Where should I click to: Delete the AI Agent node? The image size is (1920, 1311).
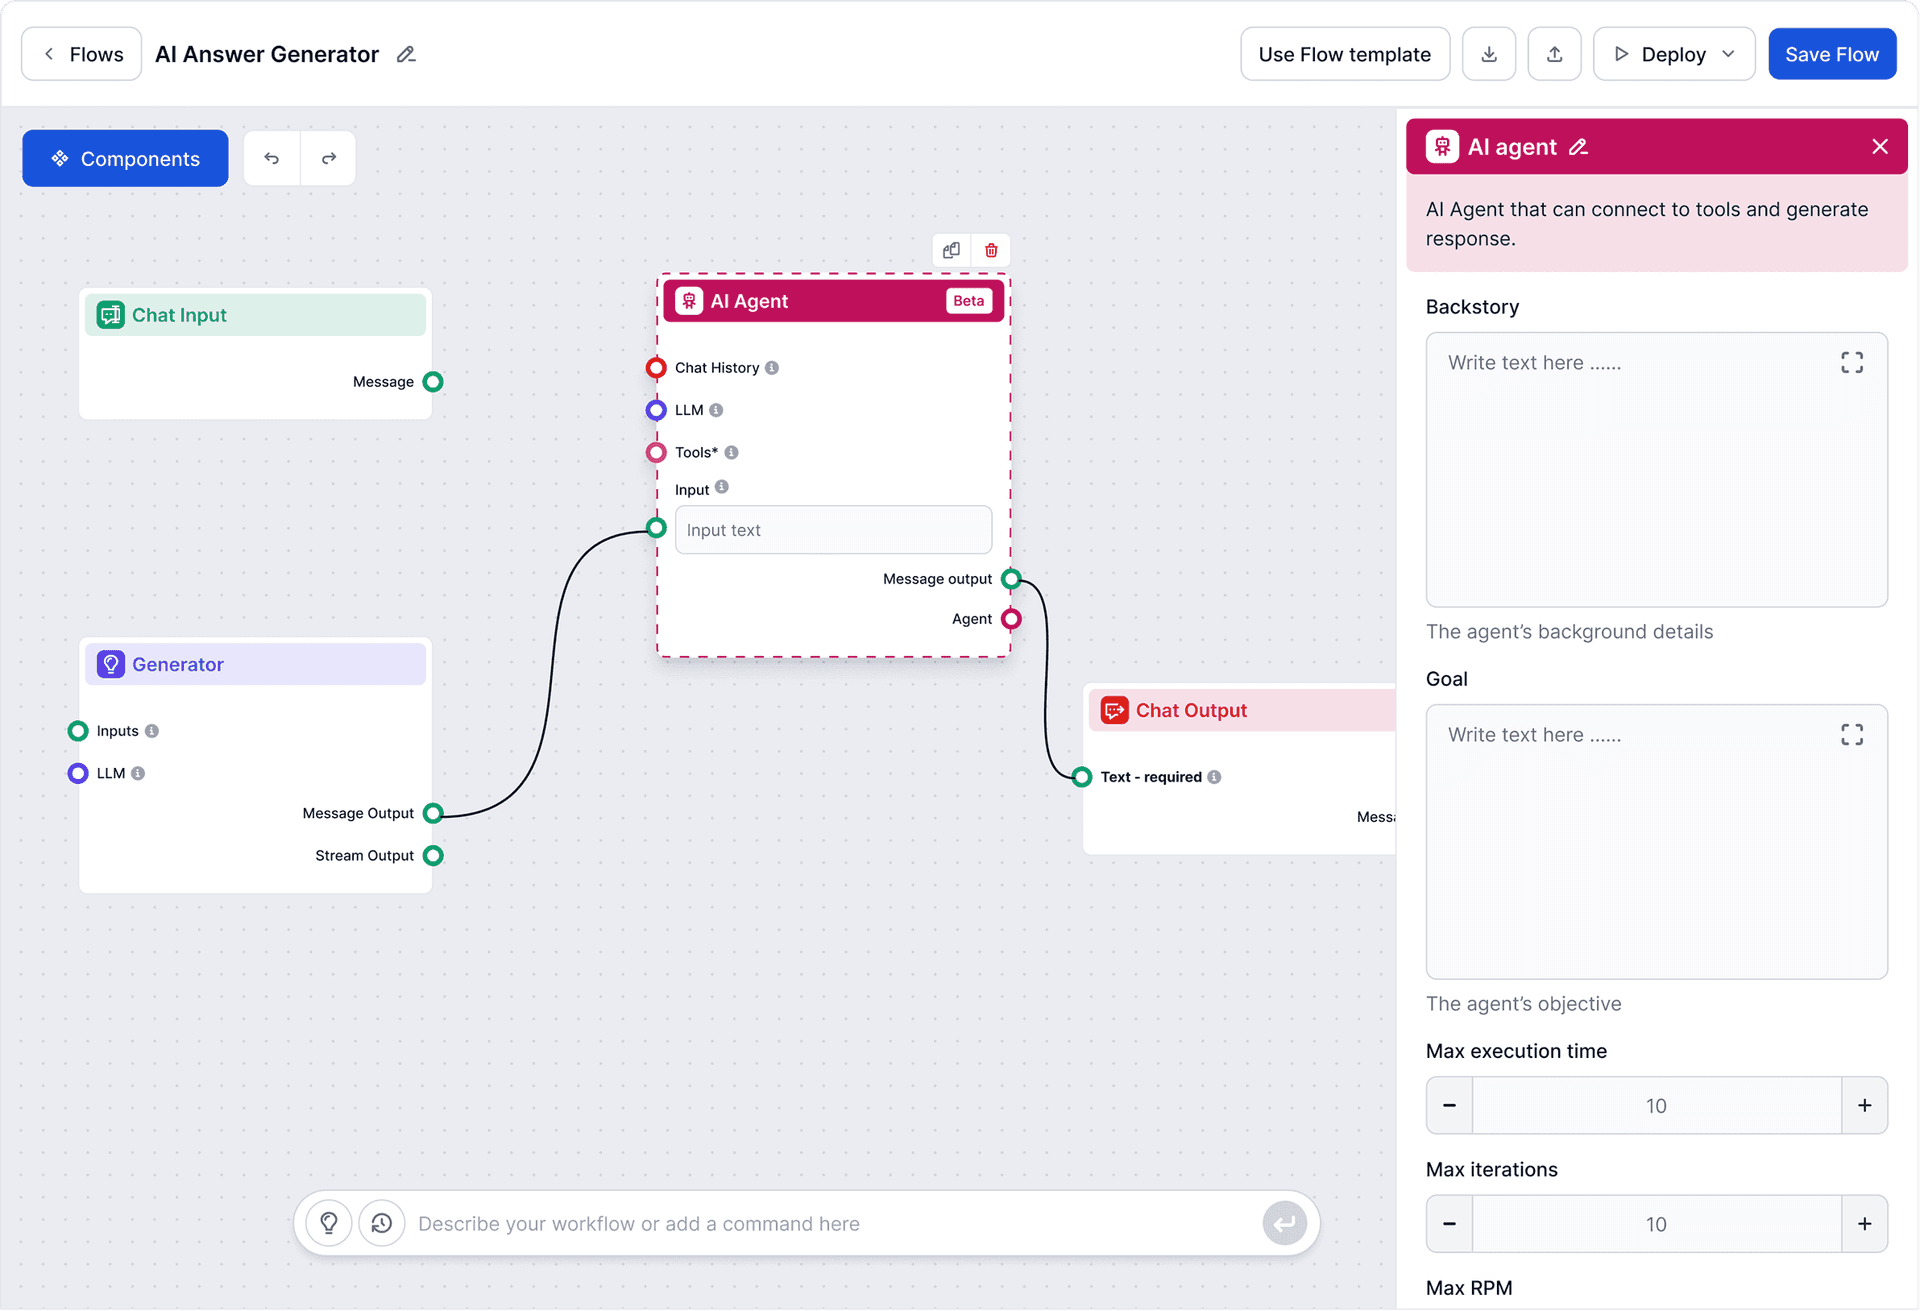click(x=991, y=250)
